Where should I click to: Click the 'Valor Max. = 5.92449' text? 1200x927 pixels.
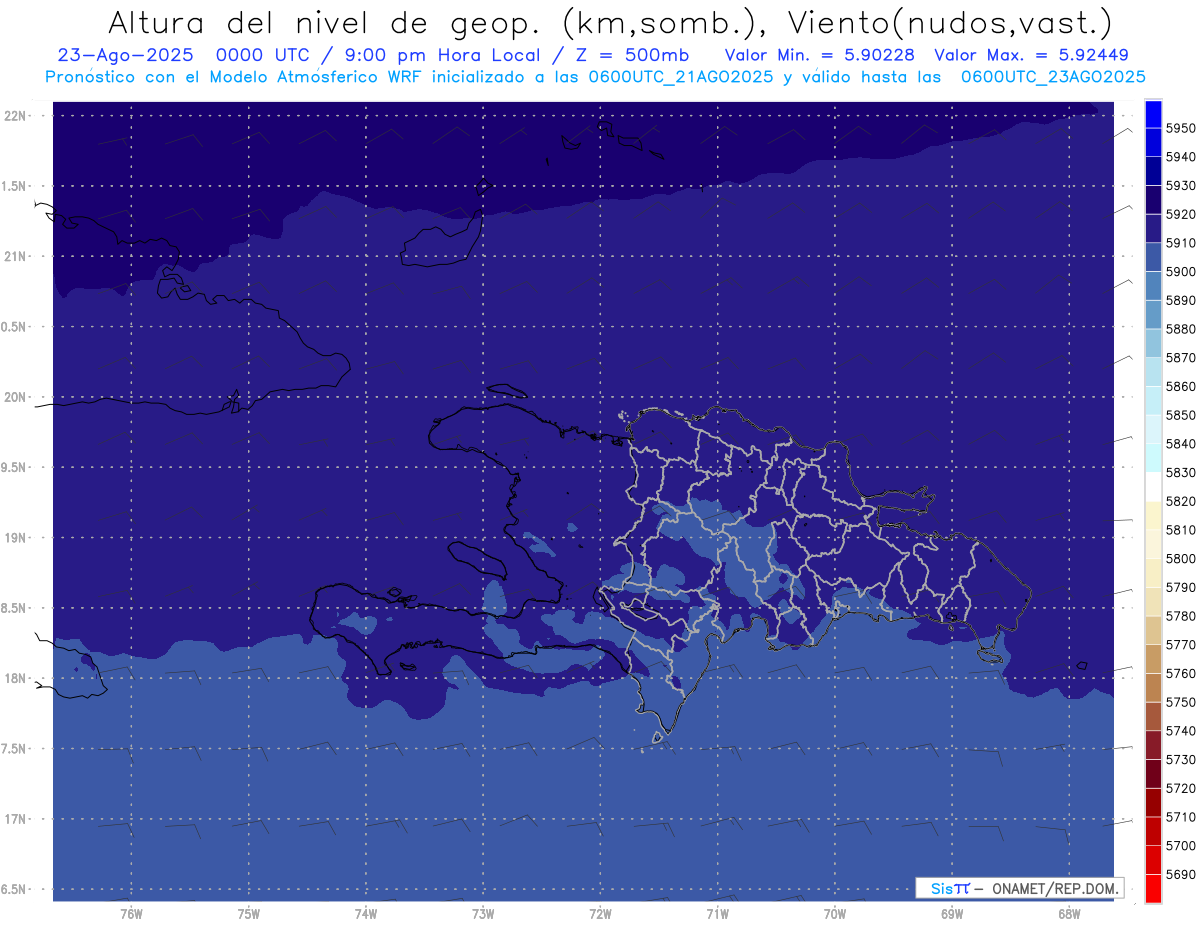click(1031, 55)
